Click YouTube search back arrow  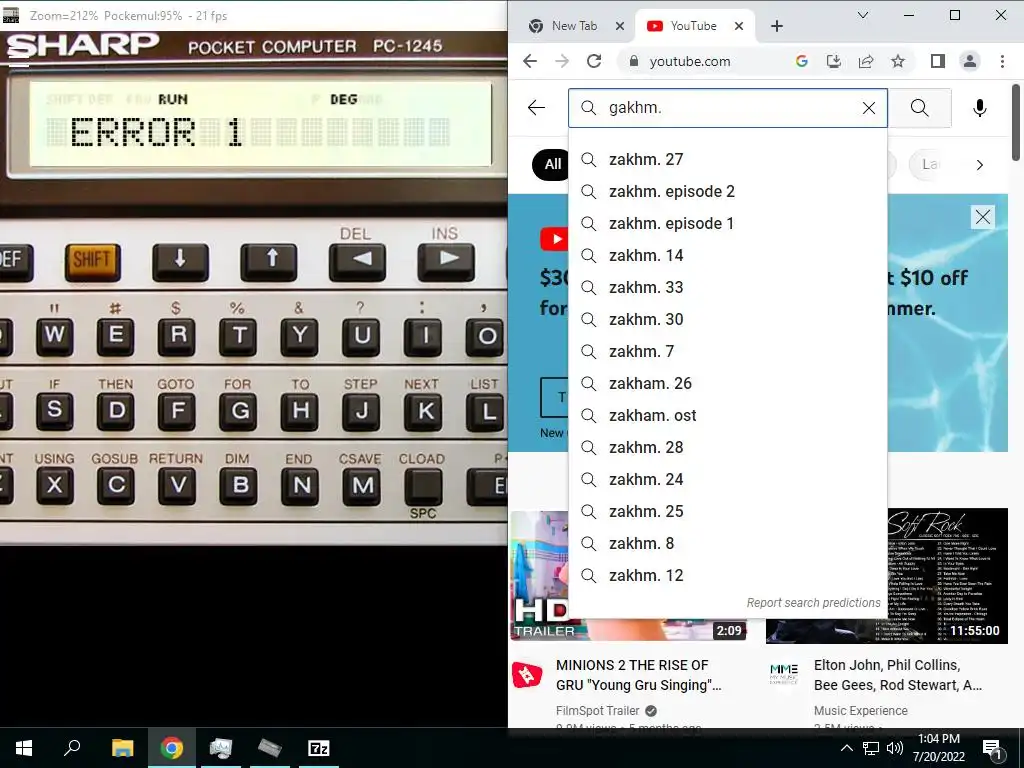pos(536,108)
